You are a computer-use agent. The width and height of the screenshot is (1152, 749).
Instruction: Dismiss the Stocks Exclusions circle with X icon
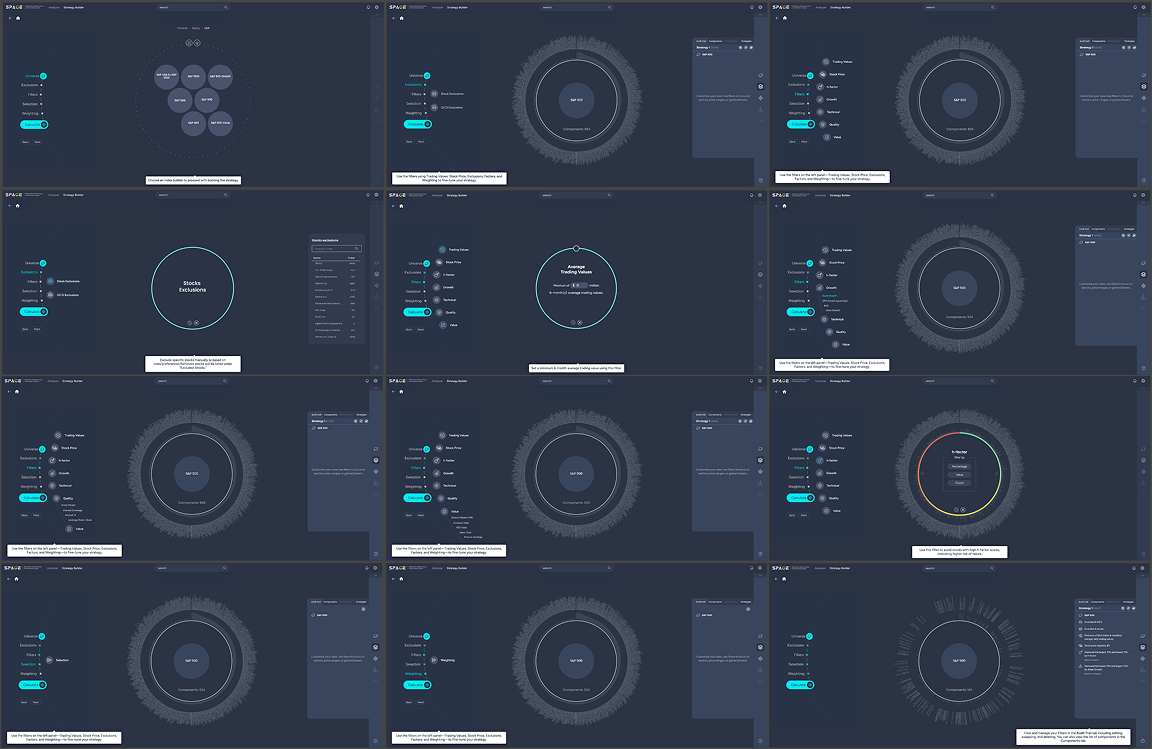[x=196, y=322]
